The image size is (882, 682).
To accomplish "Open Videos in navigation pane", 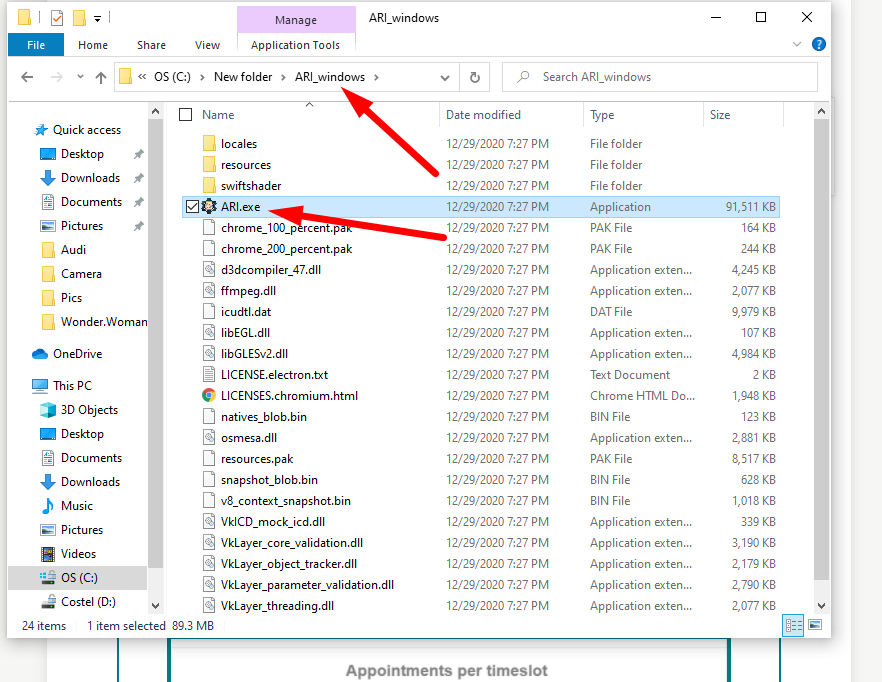I will 78,554.
